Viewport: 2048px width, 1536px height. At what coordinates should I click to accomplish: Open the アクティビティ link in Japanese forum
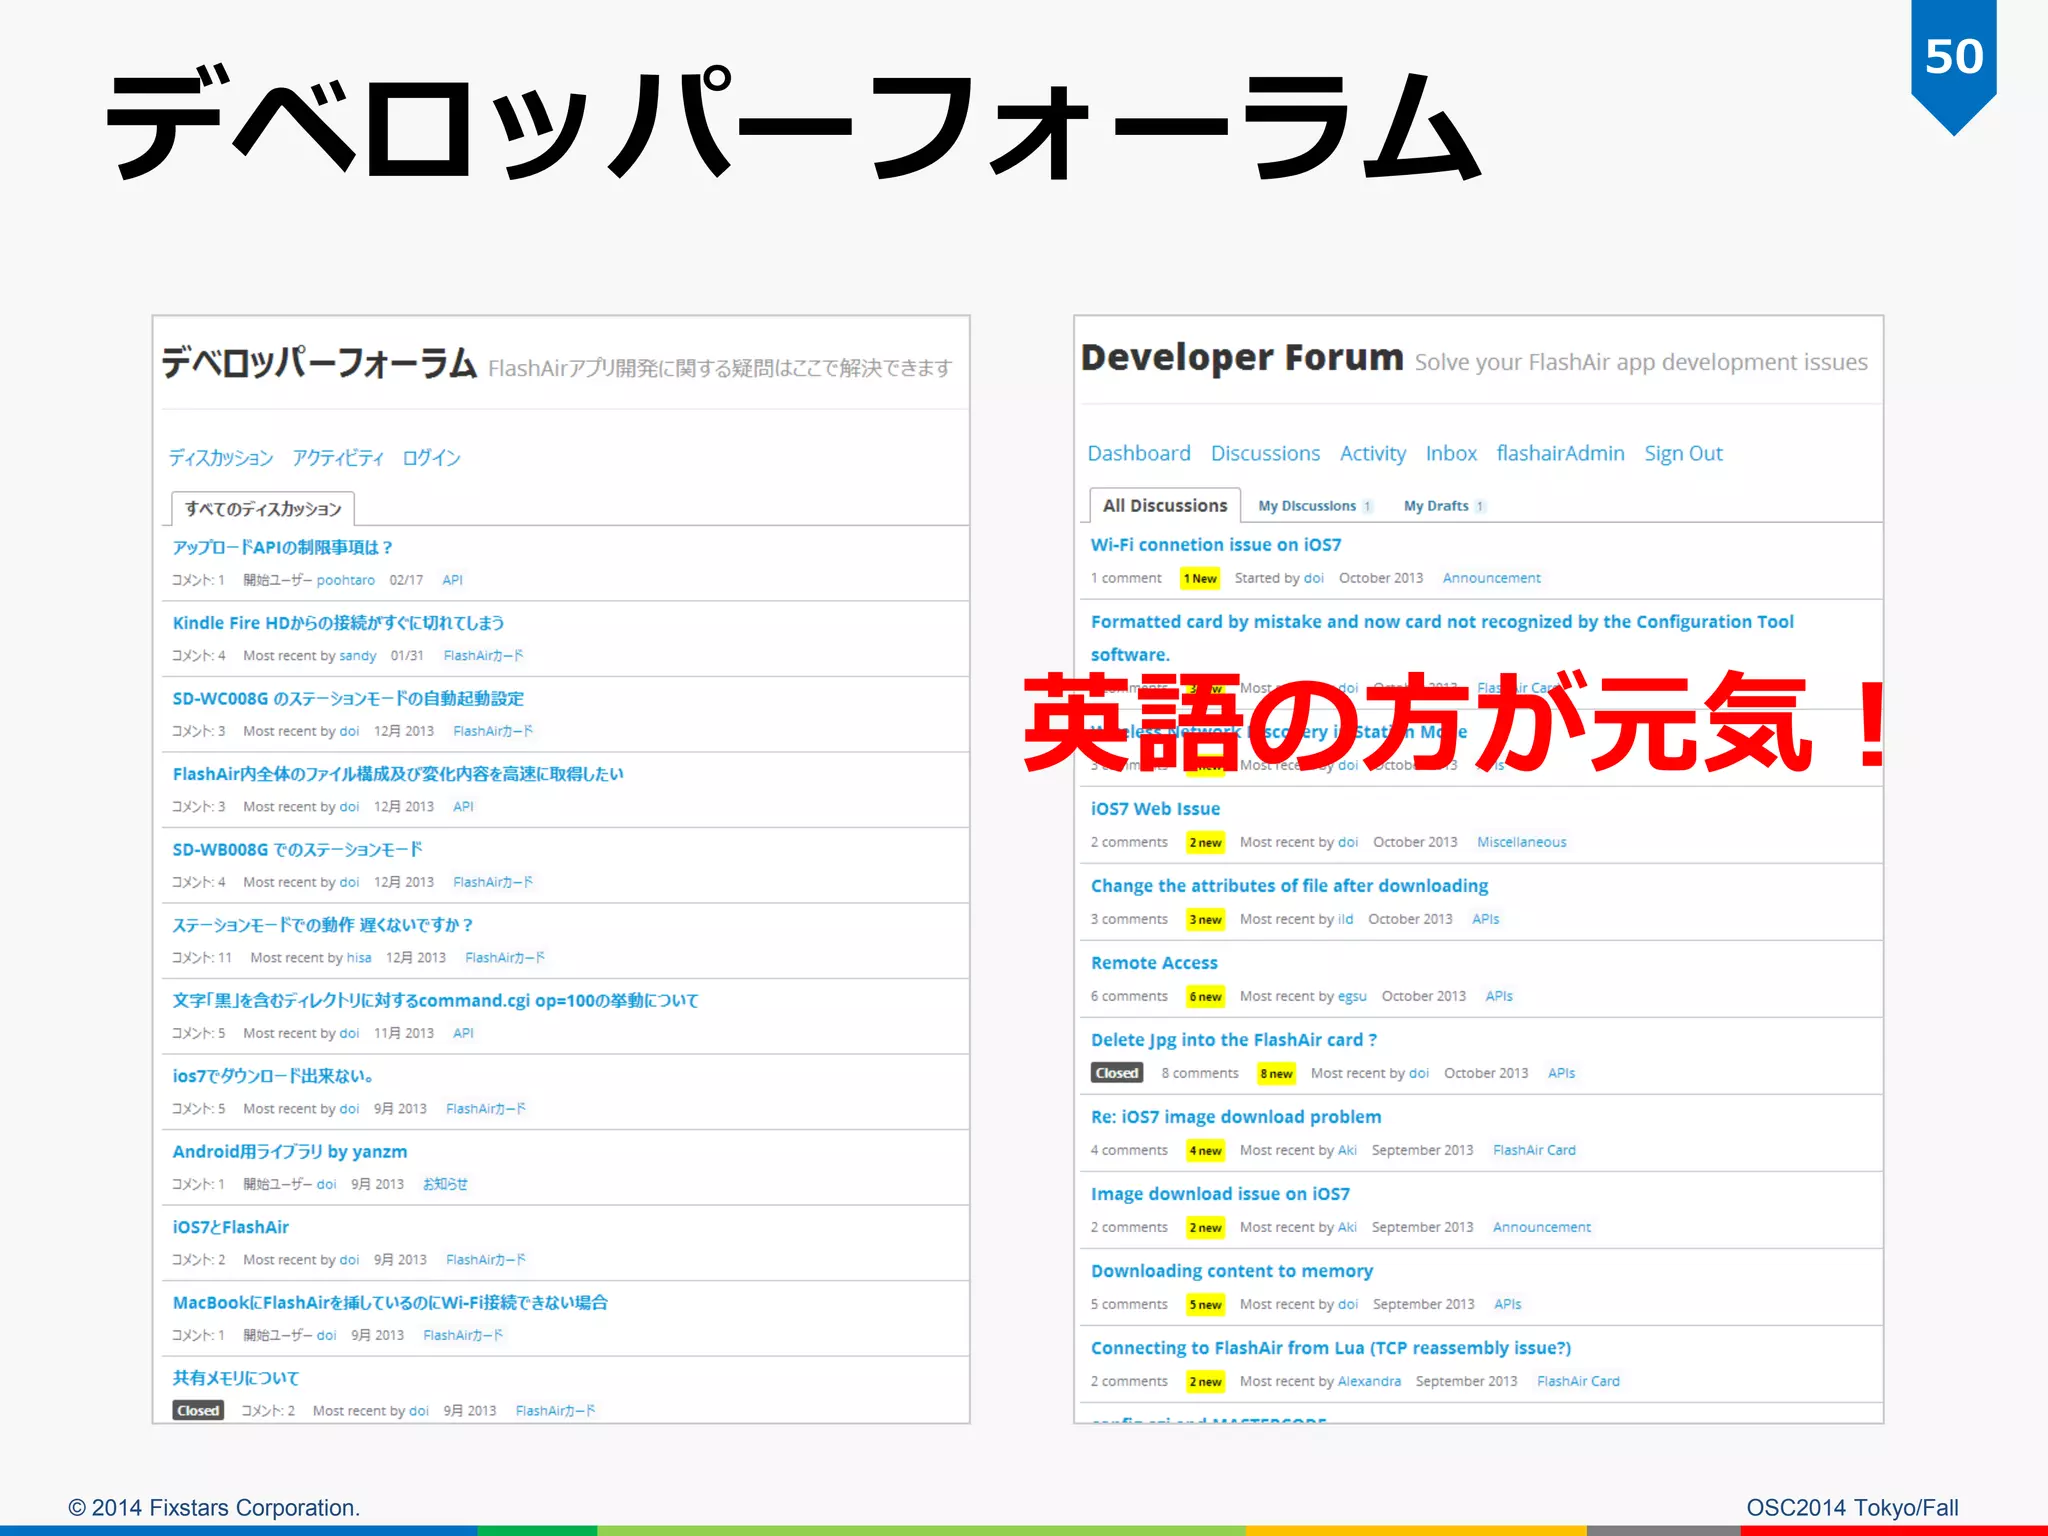click(338, 458)
